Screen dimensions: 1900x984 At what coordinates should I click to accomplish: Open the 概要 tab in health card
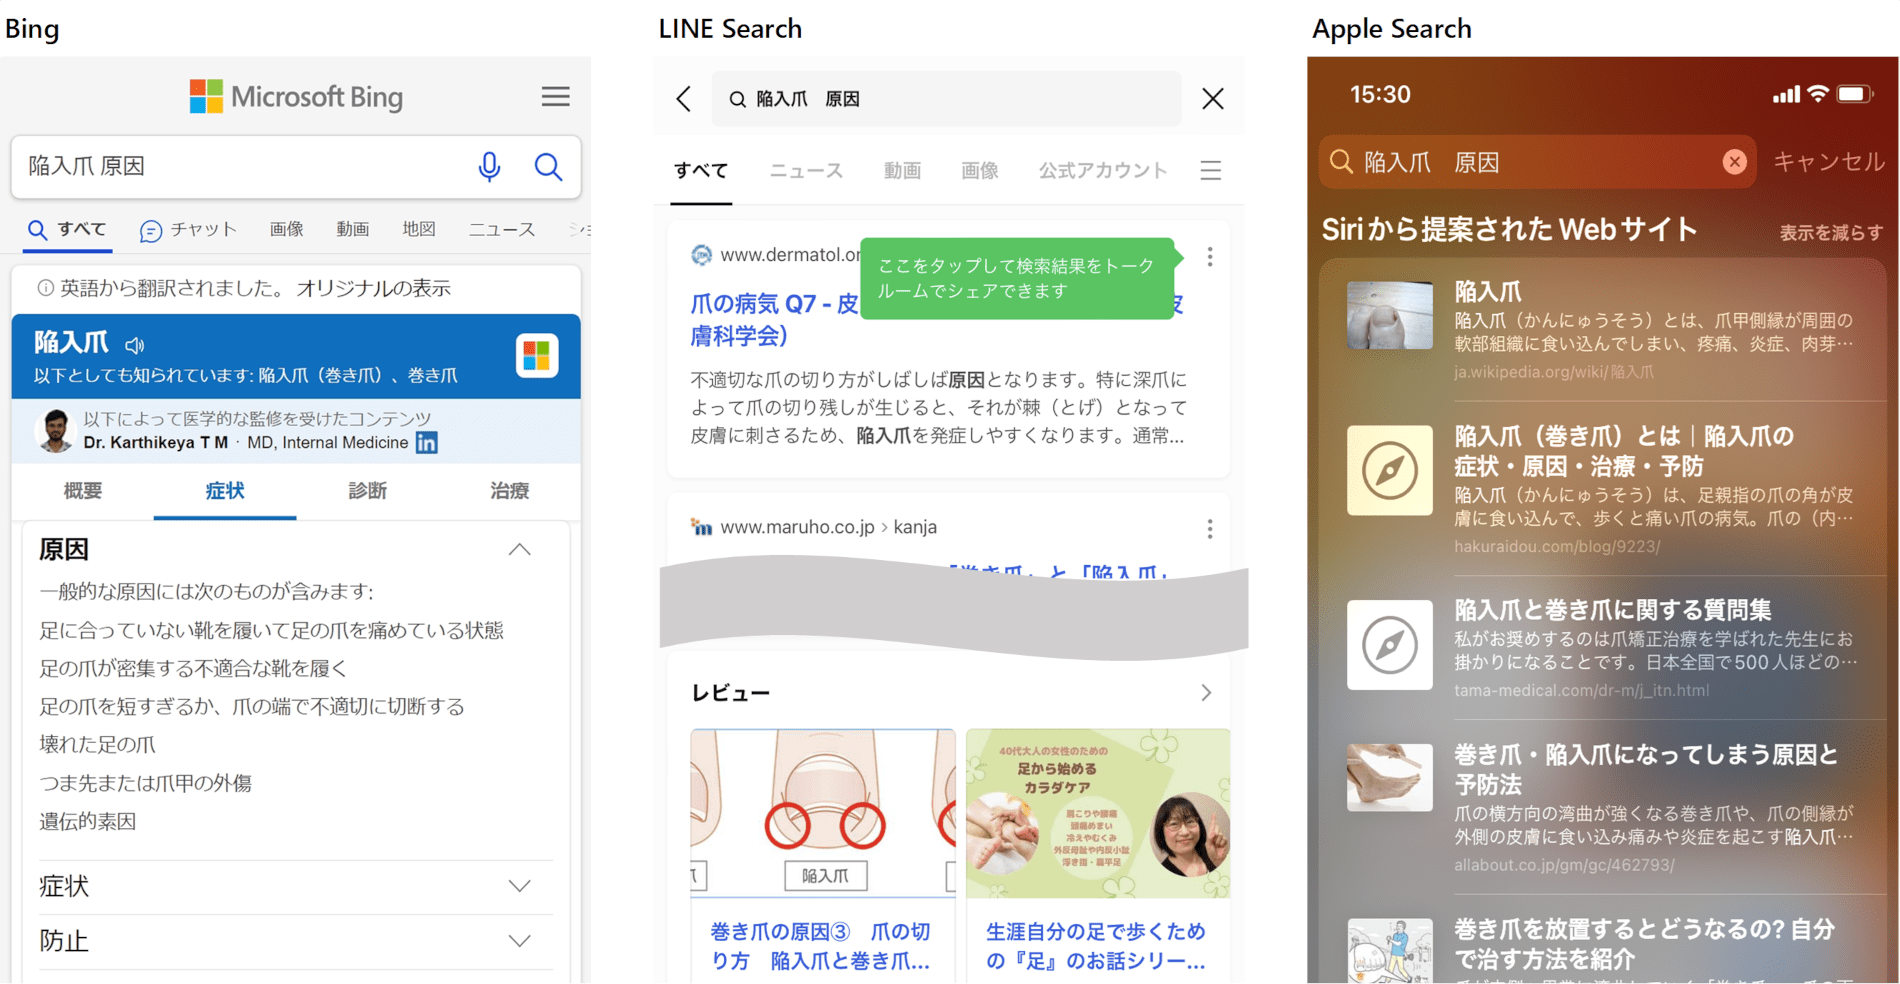coord(83,491)
